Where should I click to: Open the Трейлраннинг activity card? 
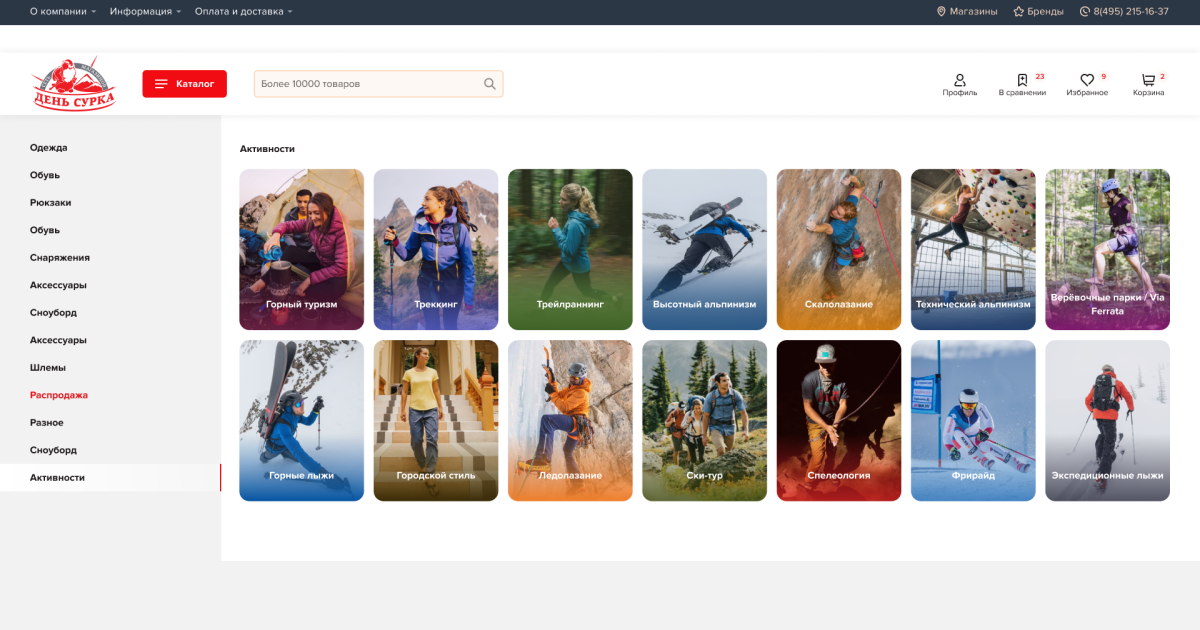click(x=570, y=249)
